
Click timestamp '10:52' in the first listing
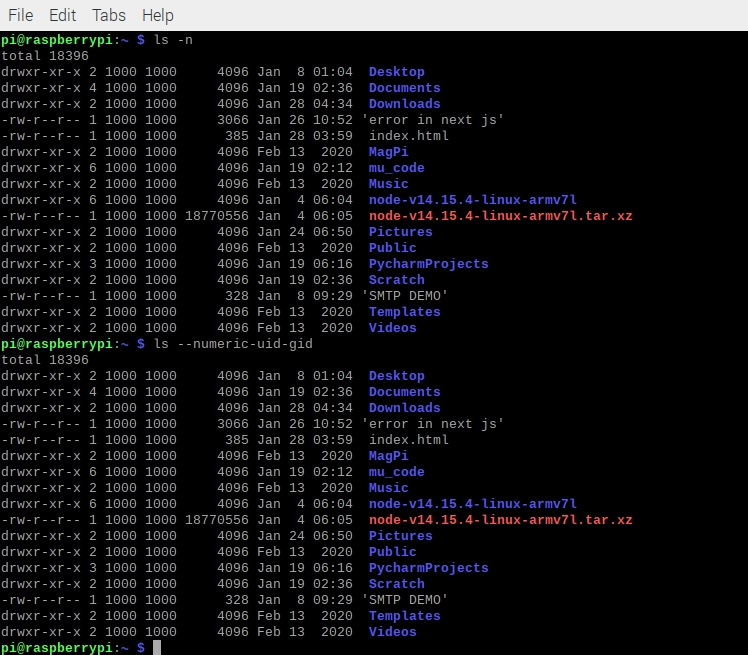pyautogui.click(x=333, y=120)
